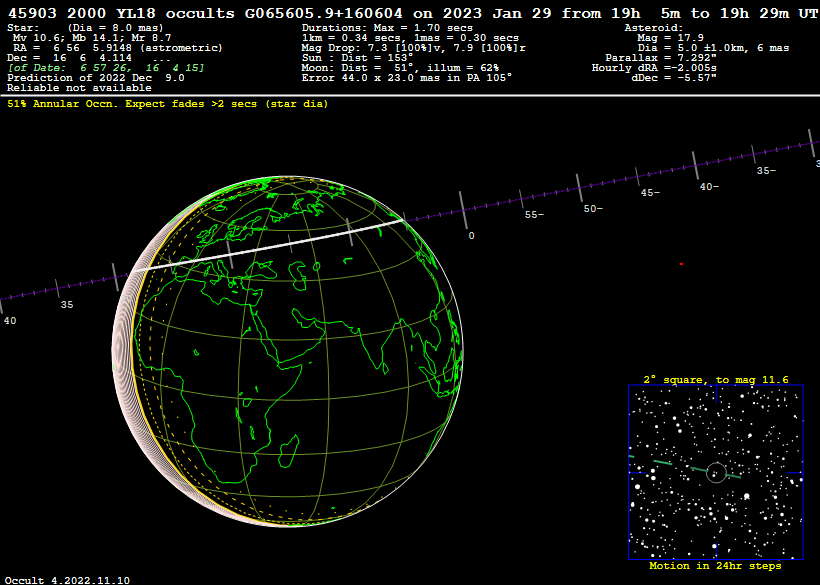Viewport: 820px width, 585px height.
Task: Click the '2° square, to mag 11.6' caption
Action: (716, 380)
